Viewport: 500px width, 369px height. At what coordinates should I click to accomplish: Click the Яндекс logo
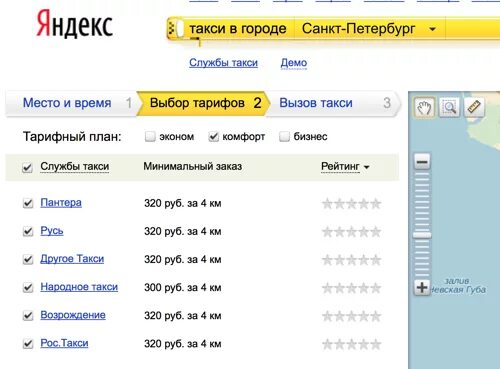tap(74, 24)
